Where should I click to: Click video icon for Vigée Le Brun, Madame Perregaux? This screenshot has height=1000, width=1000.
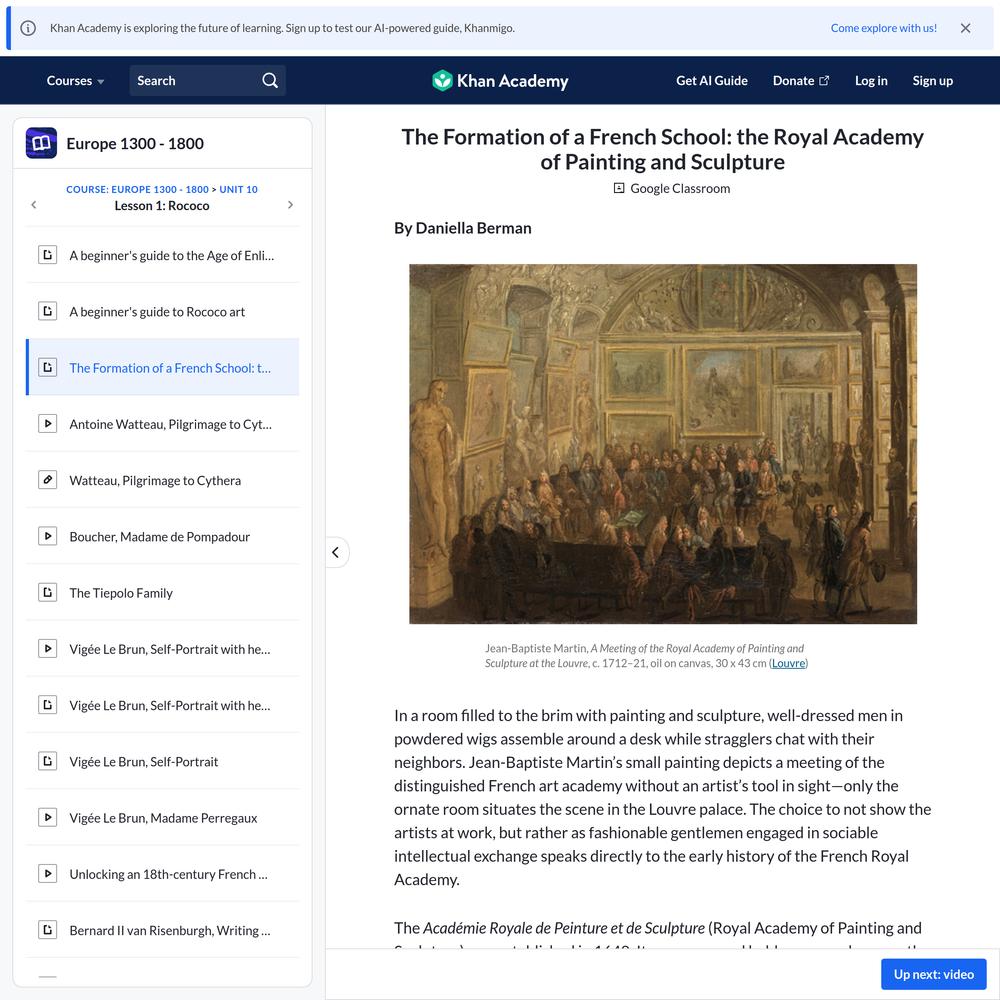[47, 817]
